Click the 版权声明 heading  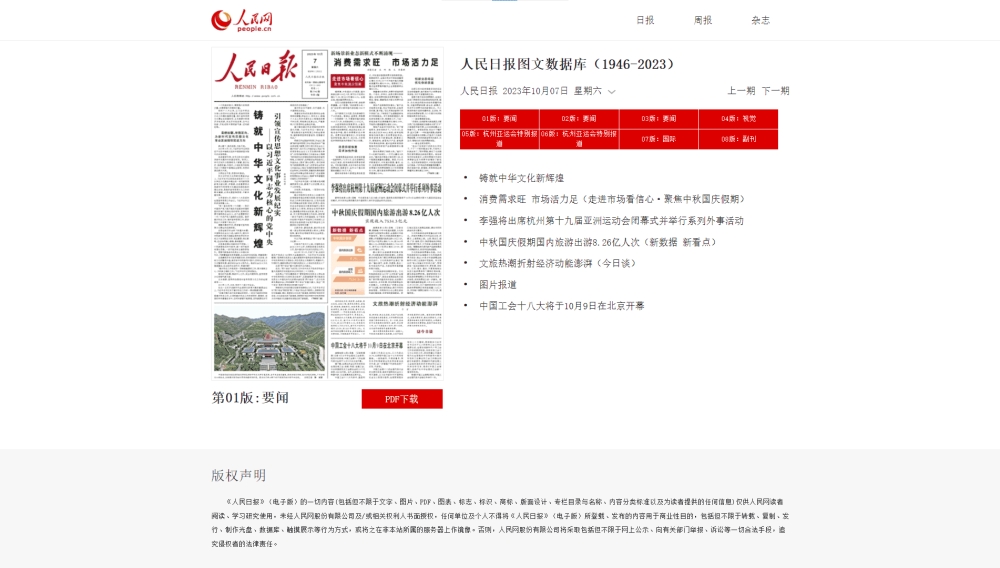pyautogui.click(x=239, y=476)
